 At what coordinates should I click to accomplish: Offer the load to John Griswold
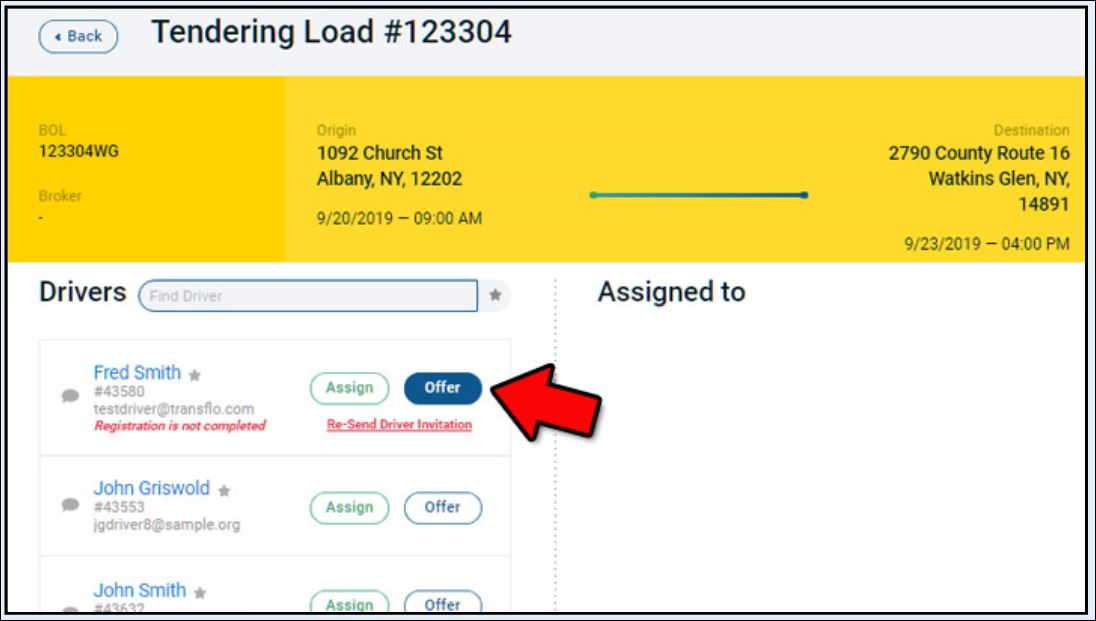[442, 508]
